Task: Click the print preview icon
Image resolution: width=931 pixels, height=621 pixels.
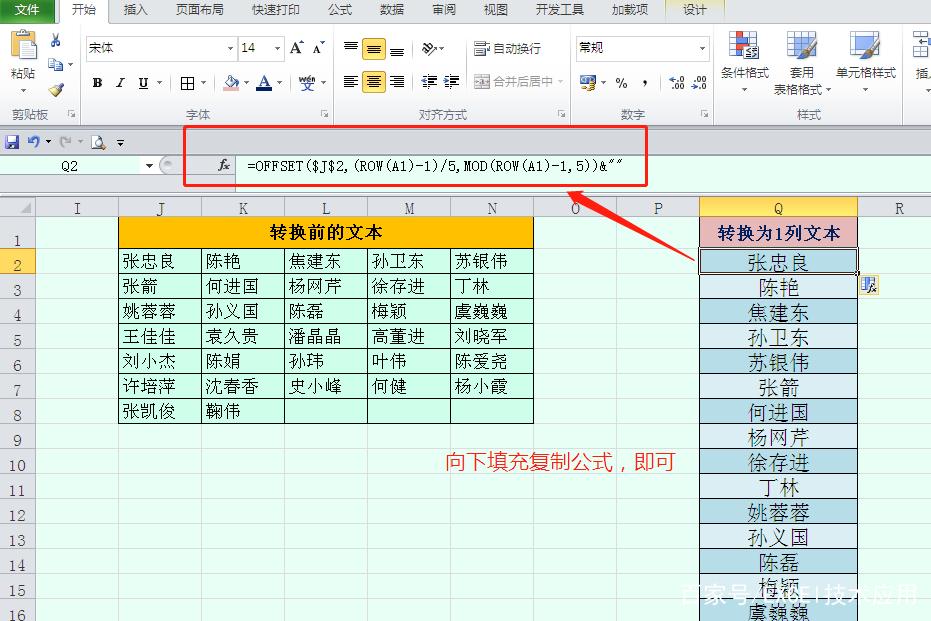Action: coord(98,142)
